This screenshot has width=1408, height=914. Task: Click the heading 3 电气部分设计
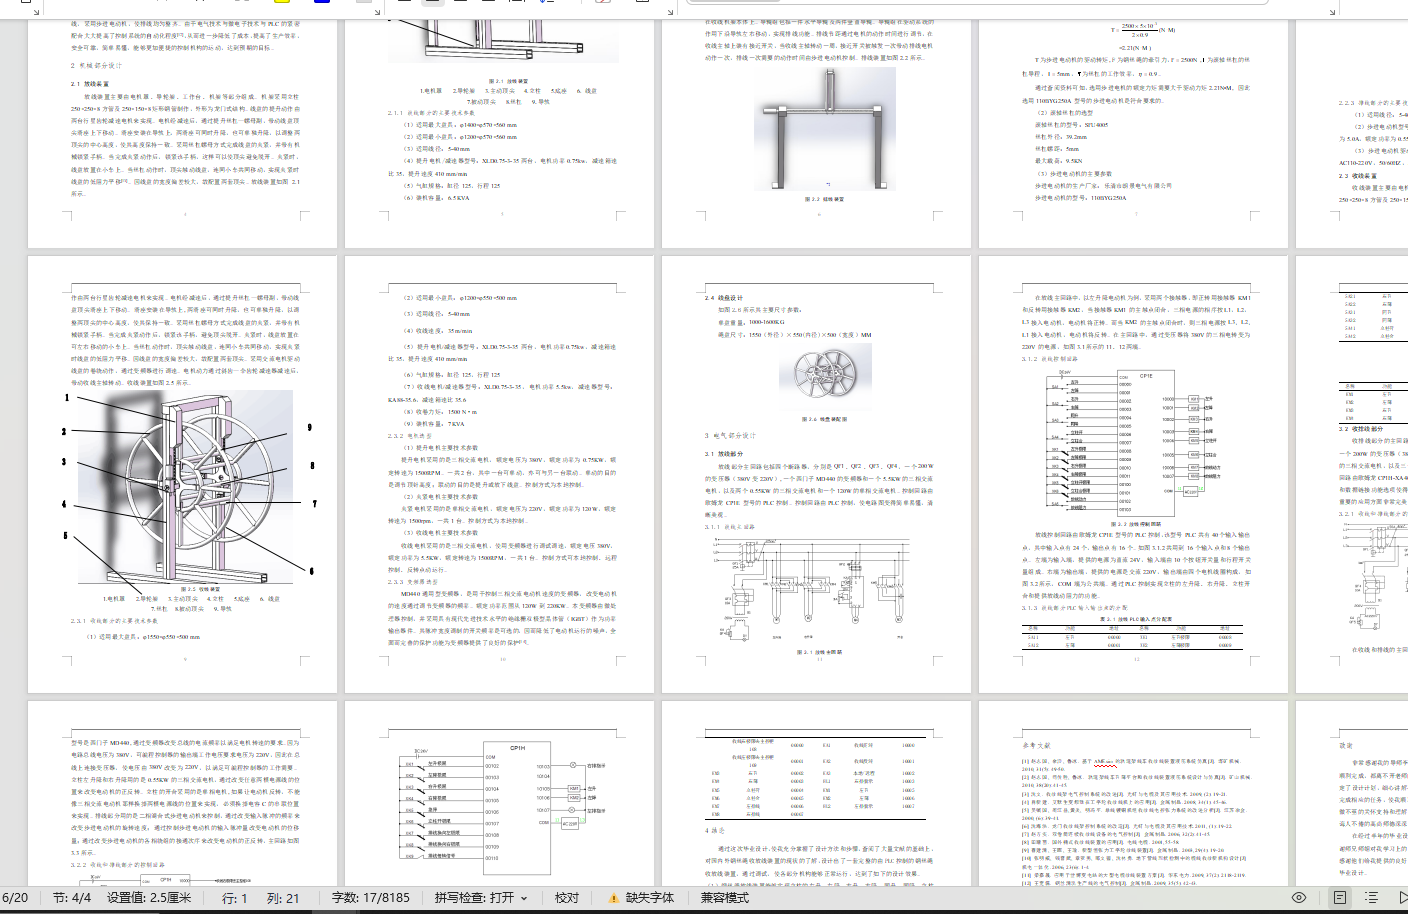click(730, 436)
